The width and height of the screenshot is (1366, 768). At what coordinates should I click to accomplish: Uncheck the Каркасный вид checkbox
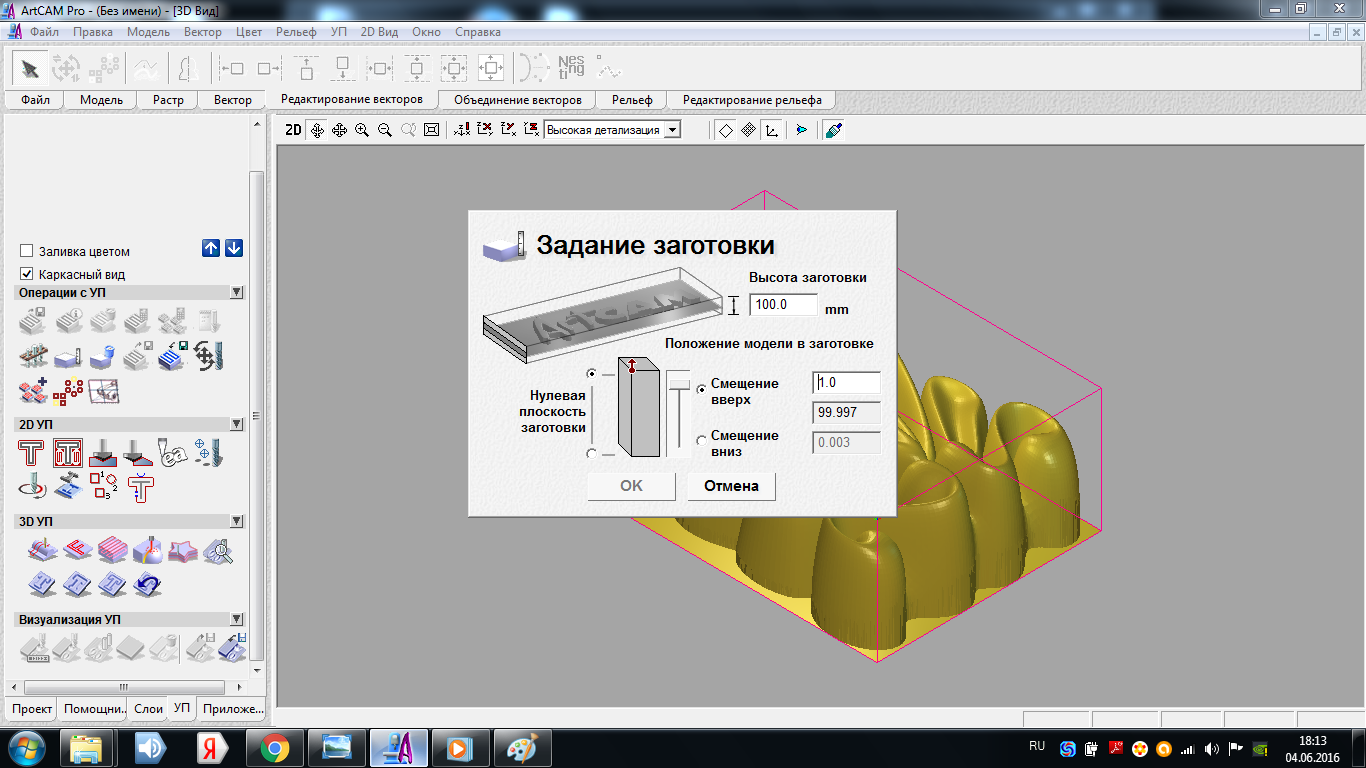click(x=27, y=274)
